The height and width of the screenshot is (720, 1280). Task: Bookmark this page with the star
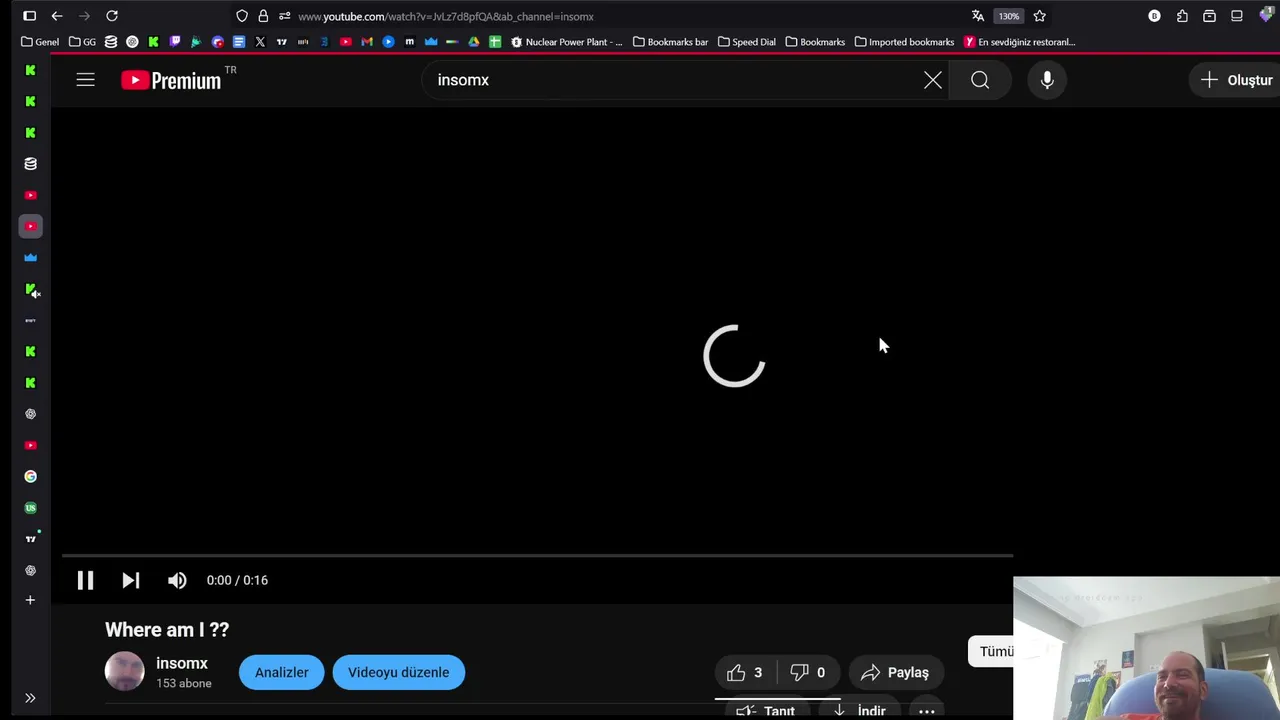coord(1039,16)
